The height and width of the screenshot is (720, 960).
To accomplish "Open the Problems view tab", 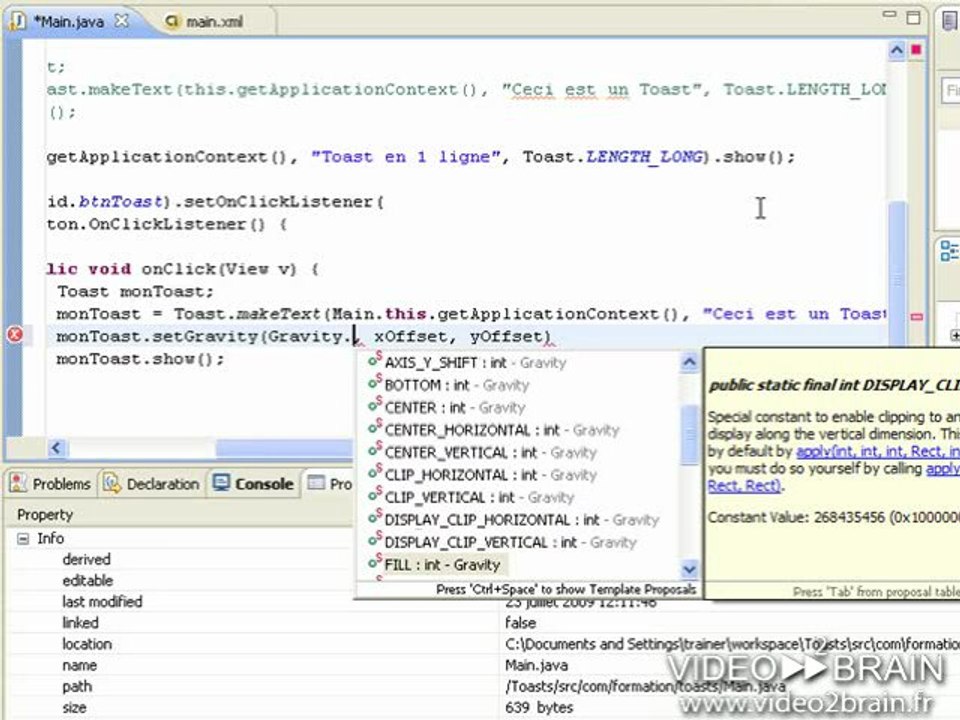I will [51, 484].
